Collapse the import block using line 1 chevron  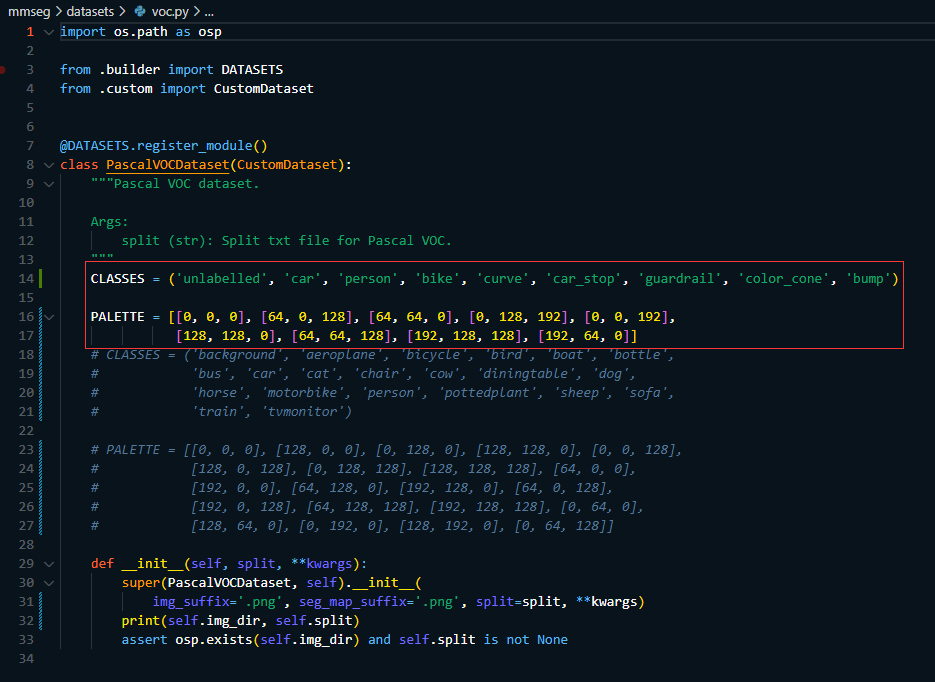tap(46, 31)
